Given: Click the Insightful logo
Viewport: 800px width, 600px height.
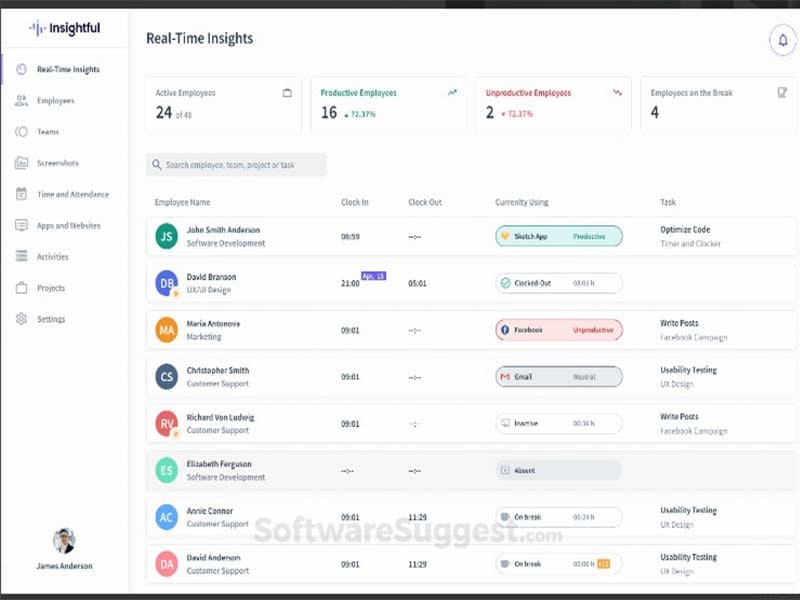Looking at the screenshot, I should 65,29.
